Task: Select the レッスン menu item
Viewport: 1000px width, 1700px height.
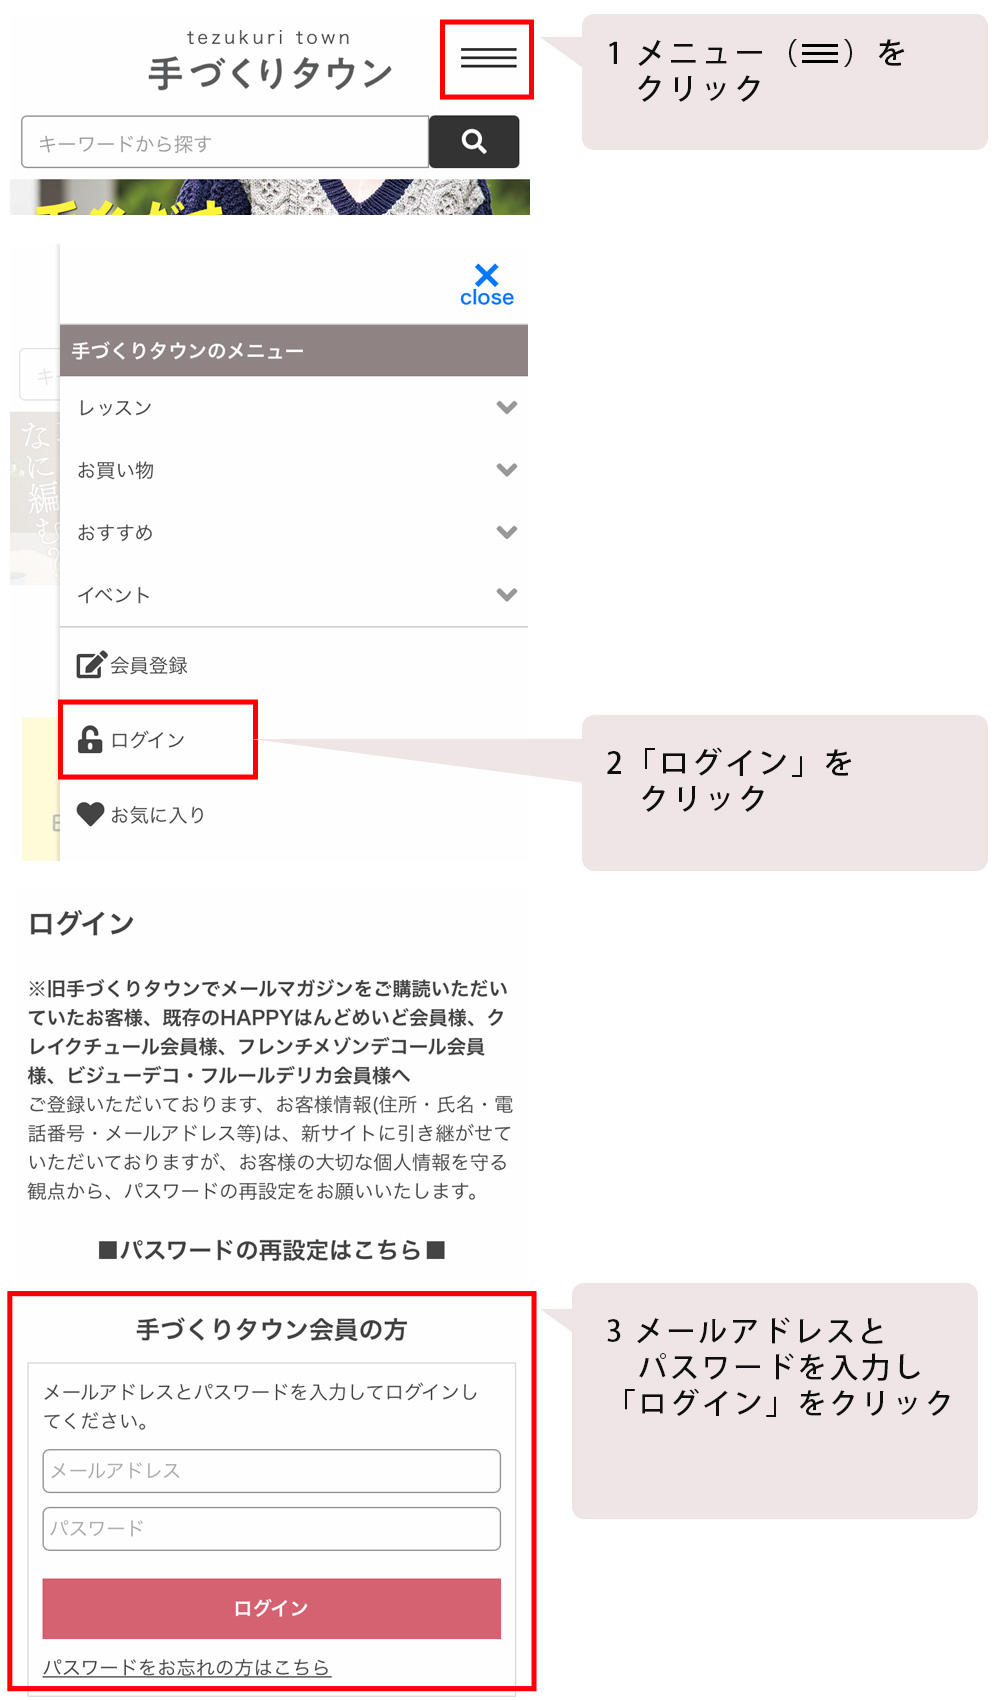Action: pos(294,408)
